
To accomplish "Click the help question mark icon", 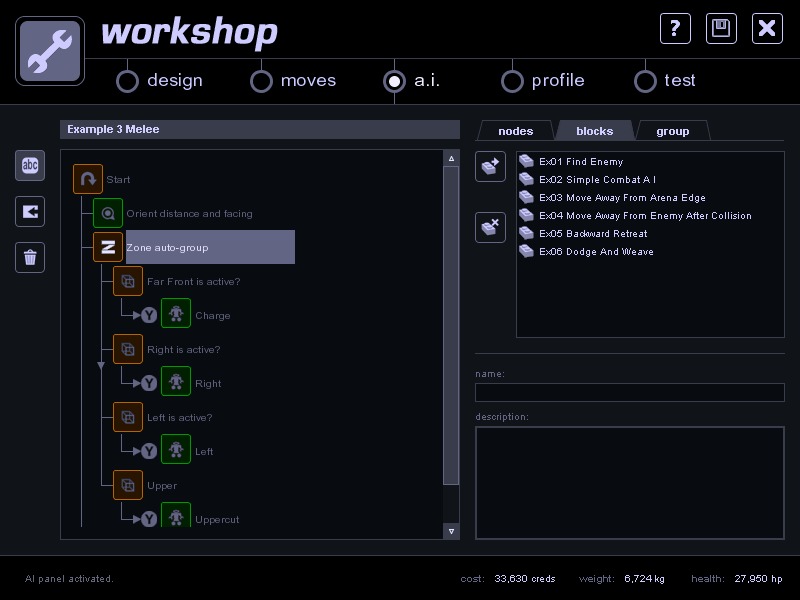I will pos(676,28).
